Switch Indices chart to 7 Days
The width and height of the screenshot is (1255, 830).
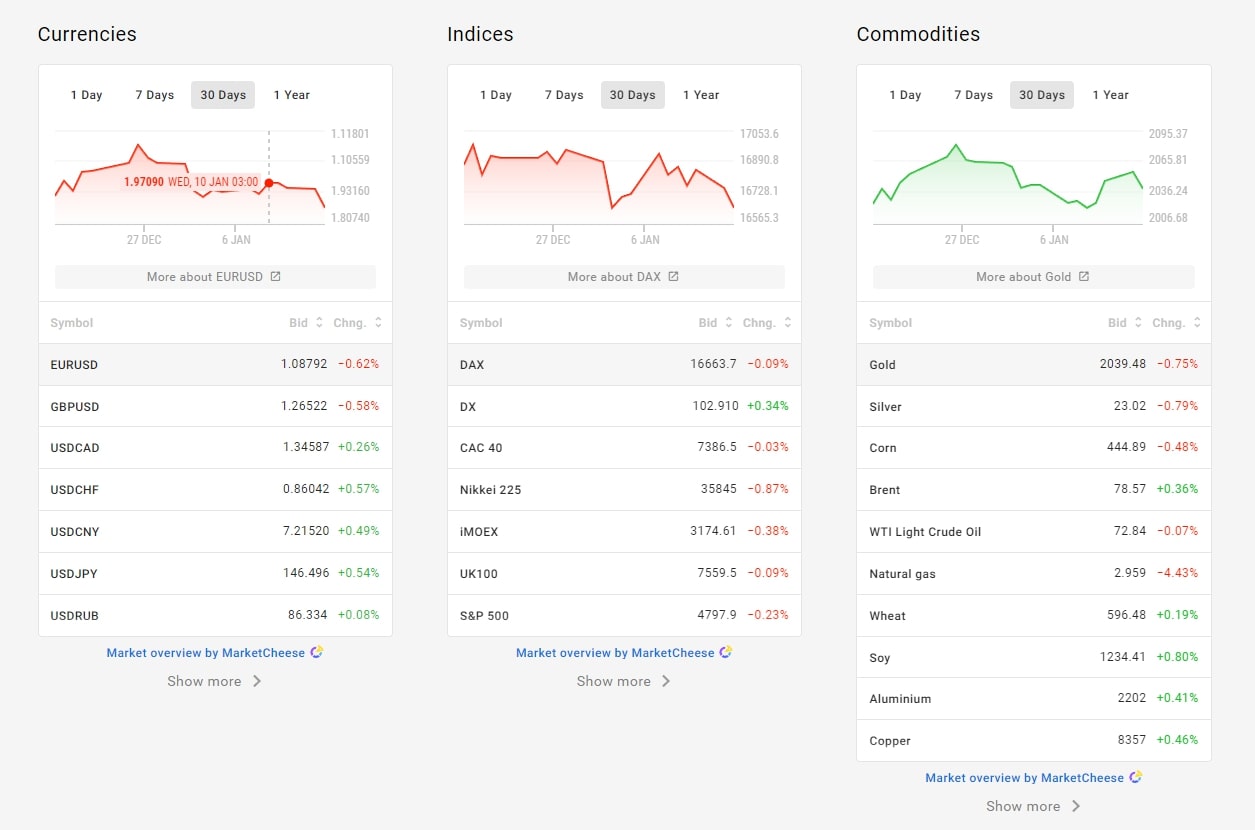[x=564, y=95]
